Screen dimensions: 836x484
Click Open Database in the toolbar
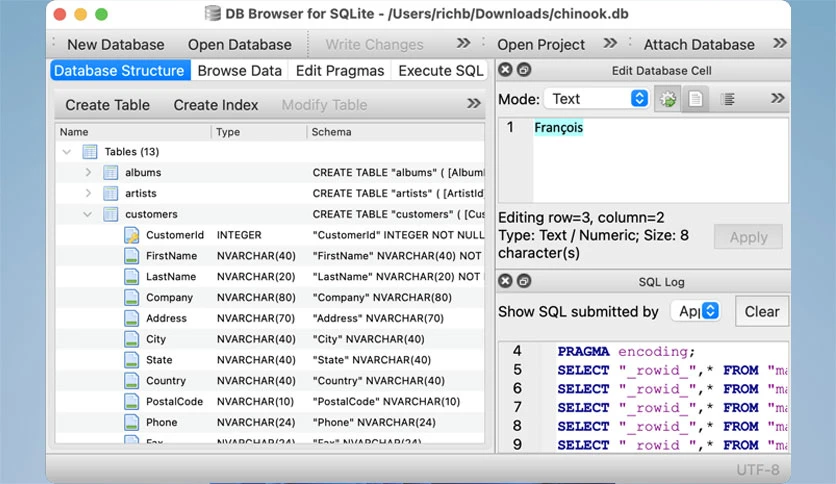(x=239, y=45)
